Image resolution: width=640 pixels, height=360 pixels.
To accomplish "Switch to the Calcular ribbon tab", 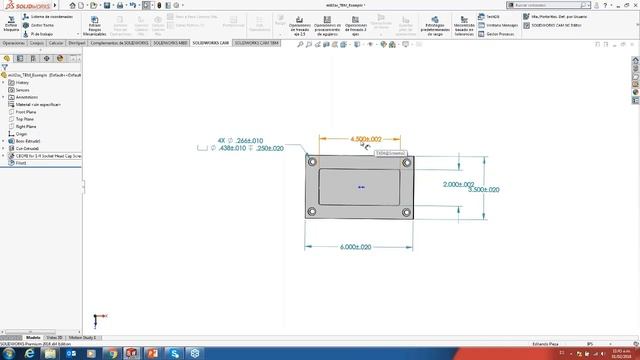I will [56, 43].
